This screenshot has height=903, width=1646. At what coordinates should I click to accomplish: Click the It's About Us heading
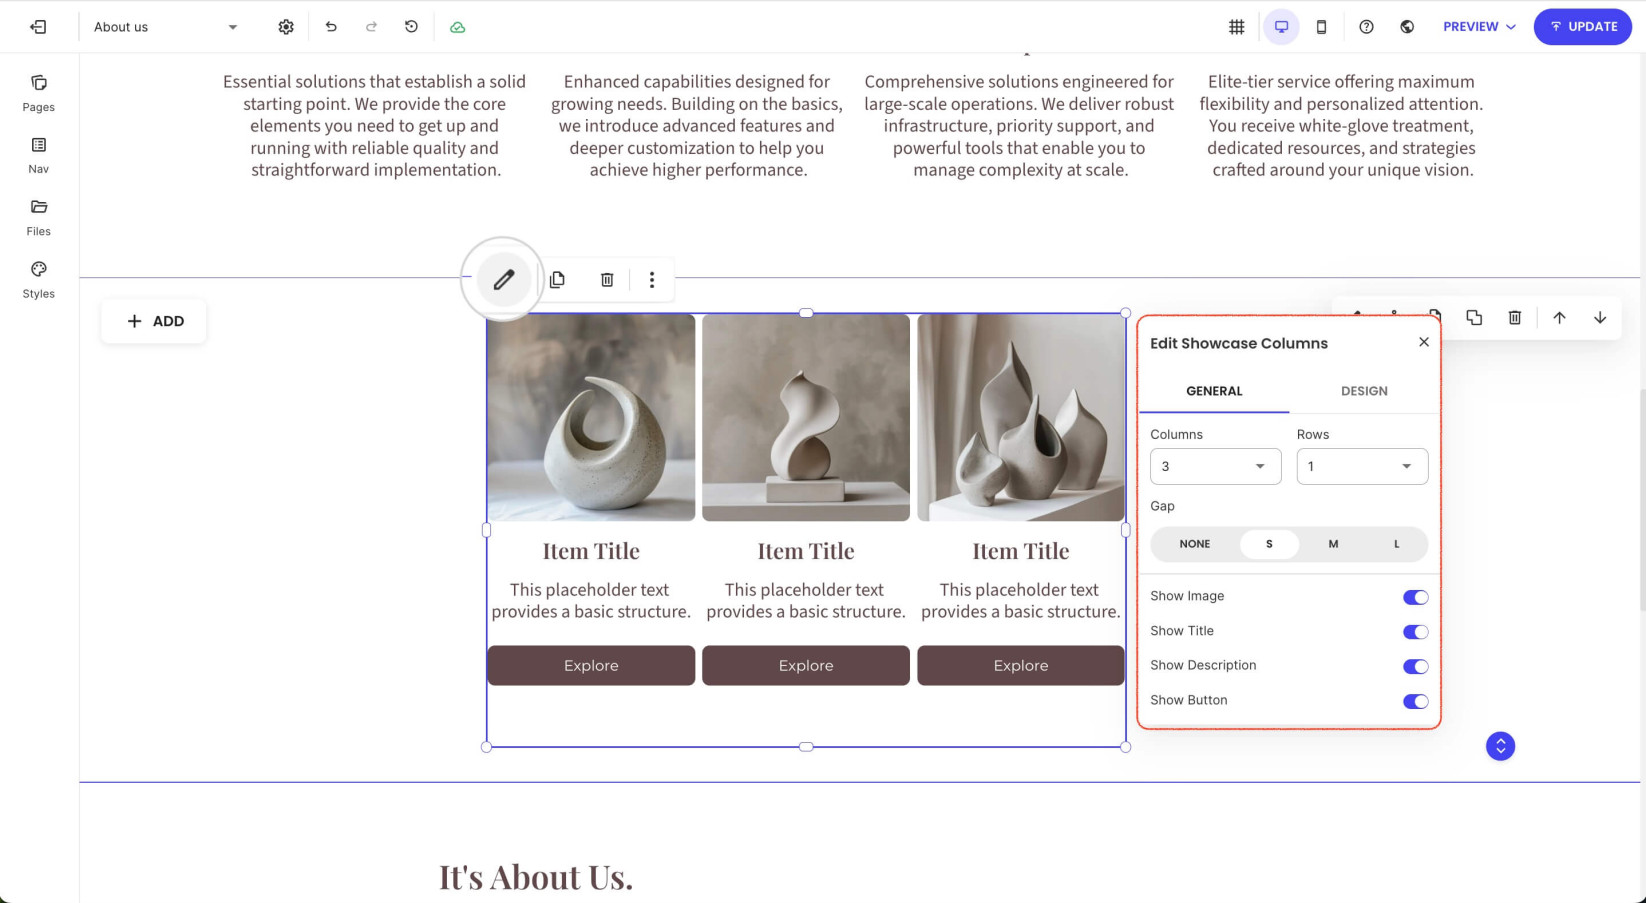tap(536, 877)
